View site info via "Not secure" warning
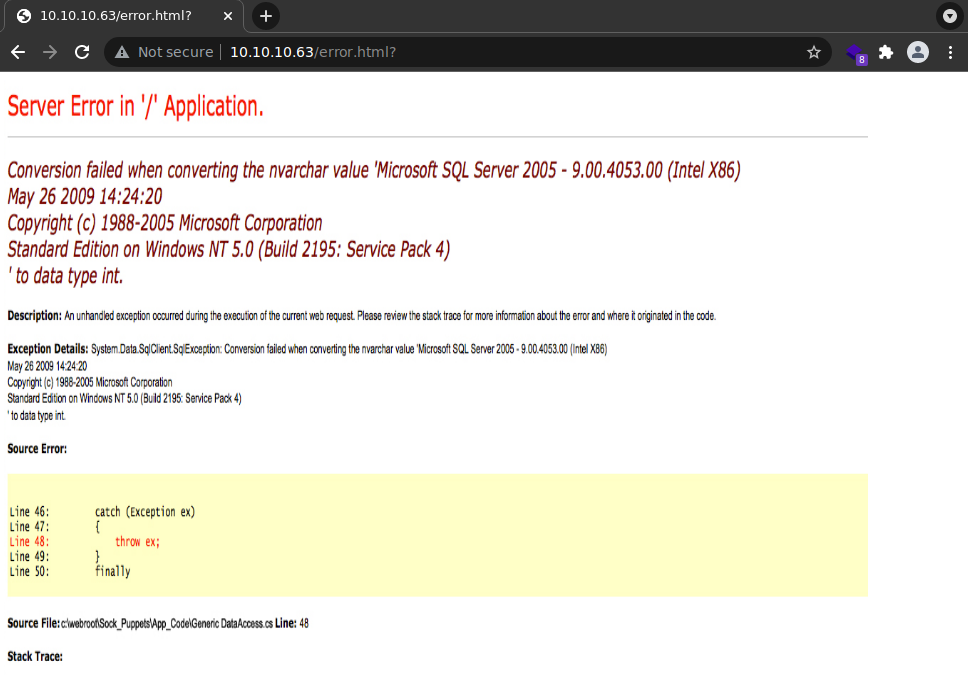 coord(164,52)
